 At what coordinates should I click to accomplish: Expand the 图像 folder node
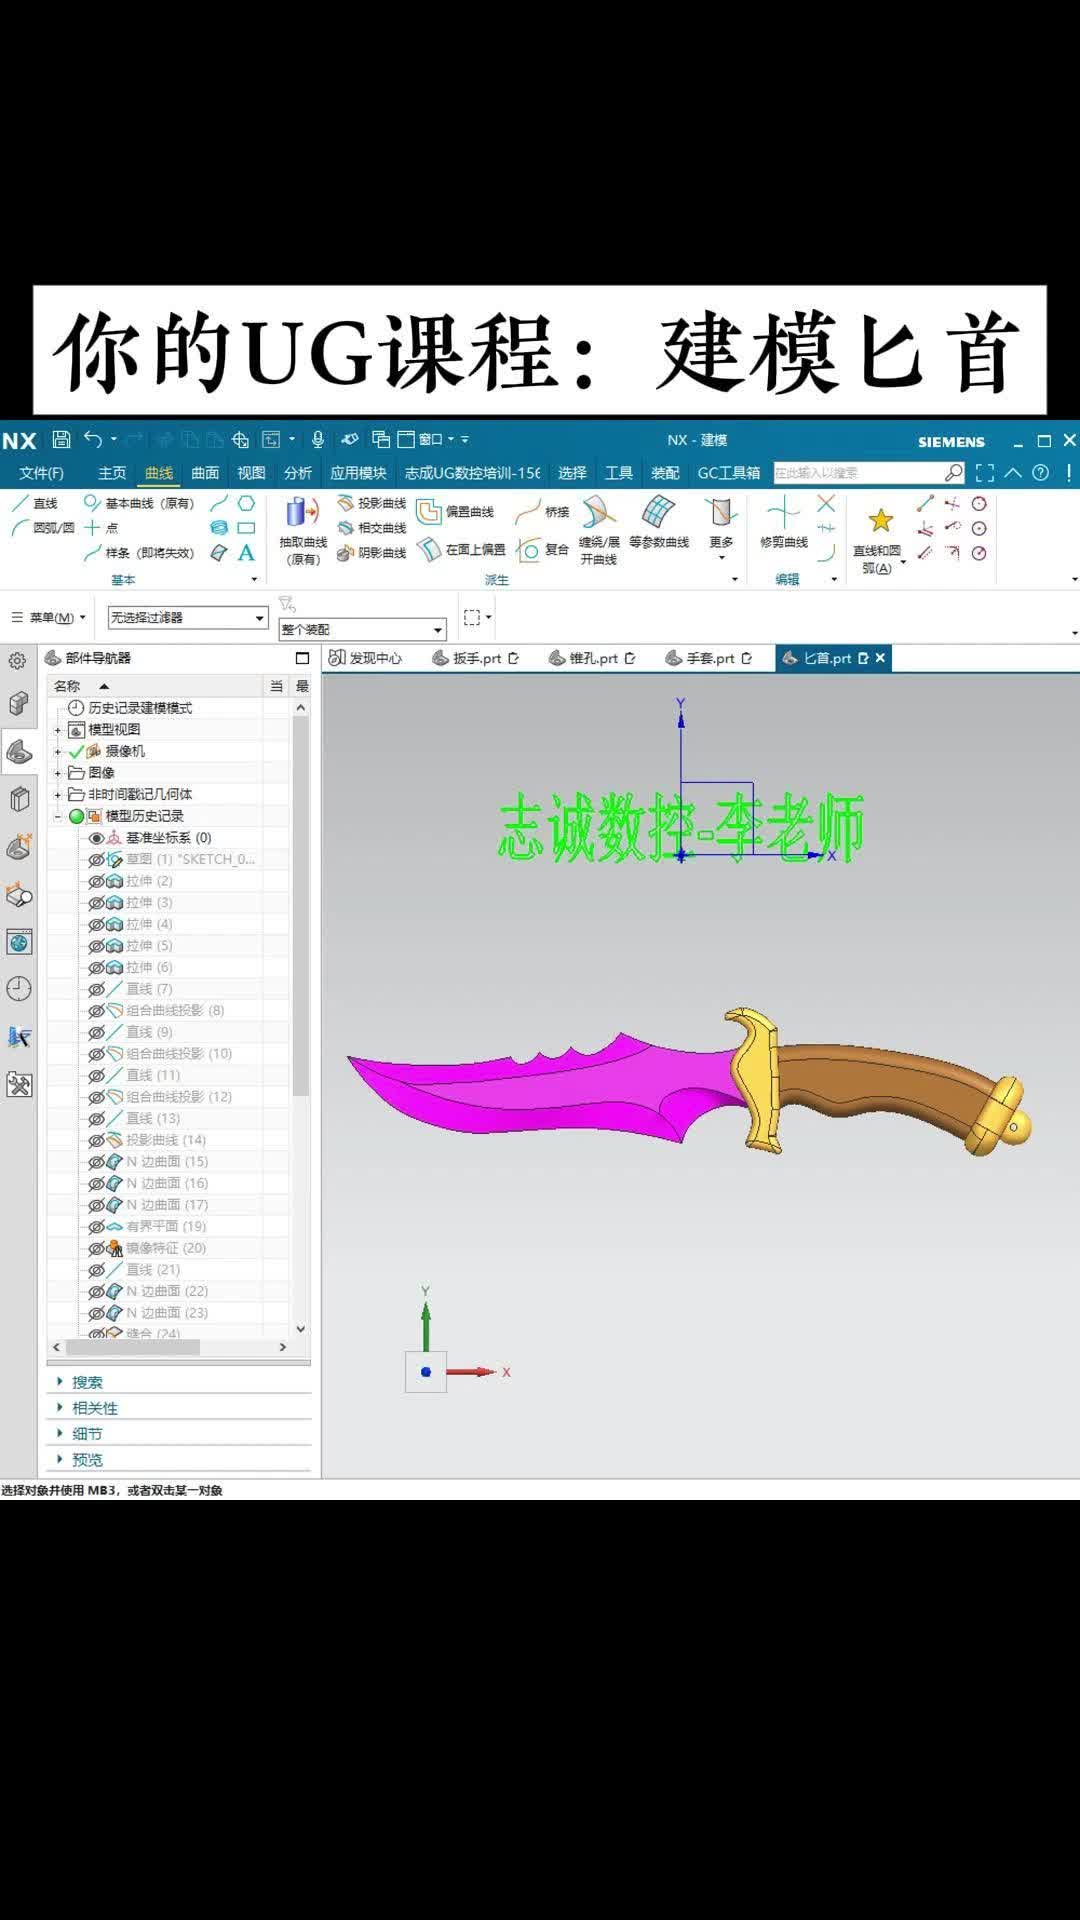(x=57, y=773)
